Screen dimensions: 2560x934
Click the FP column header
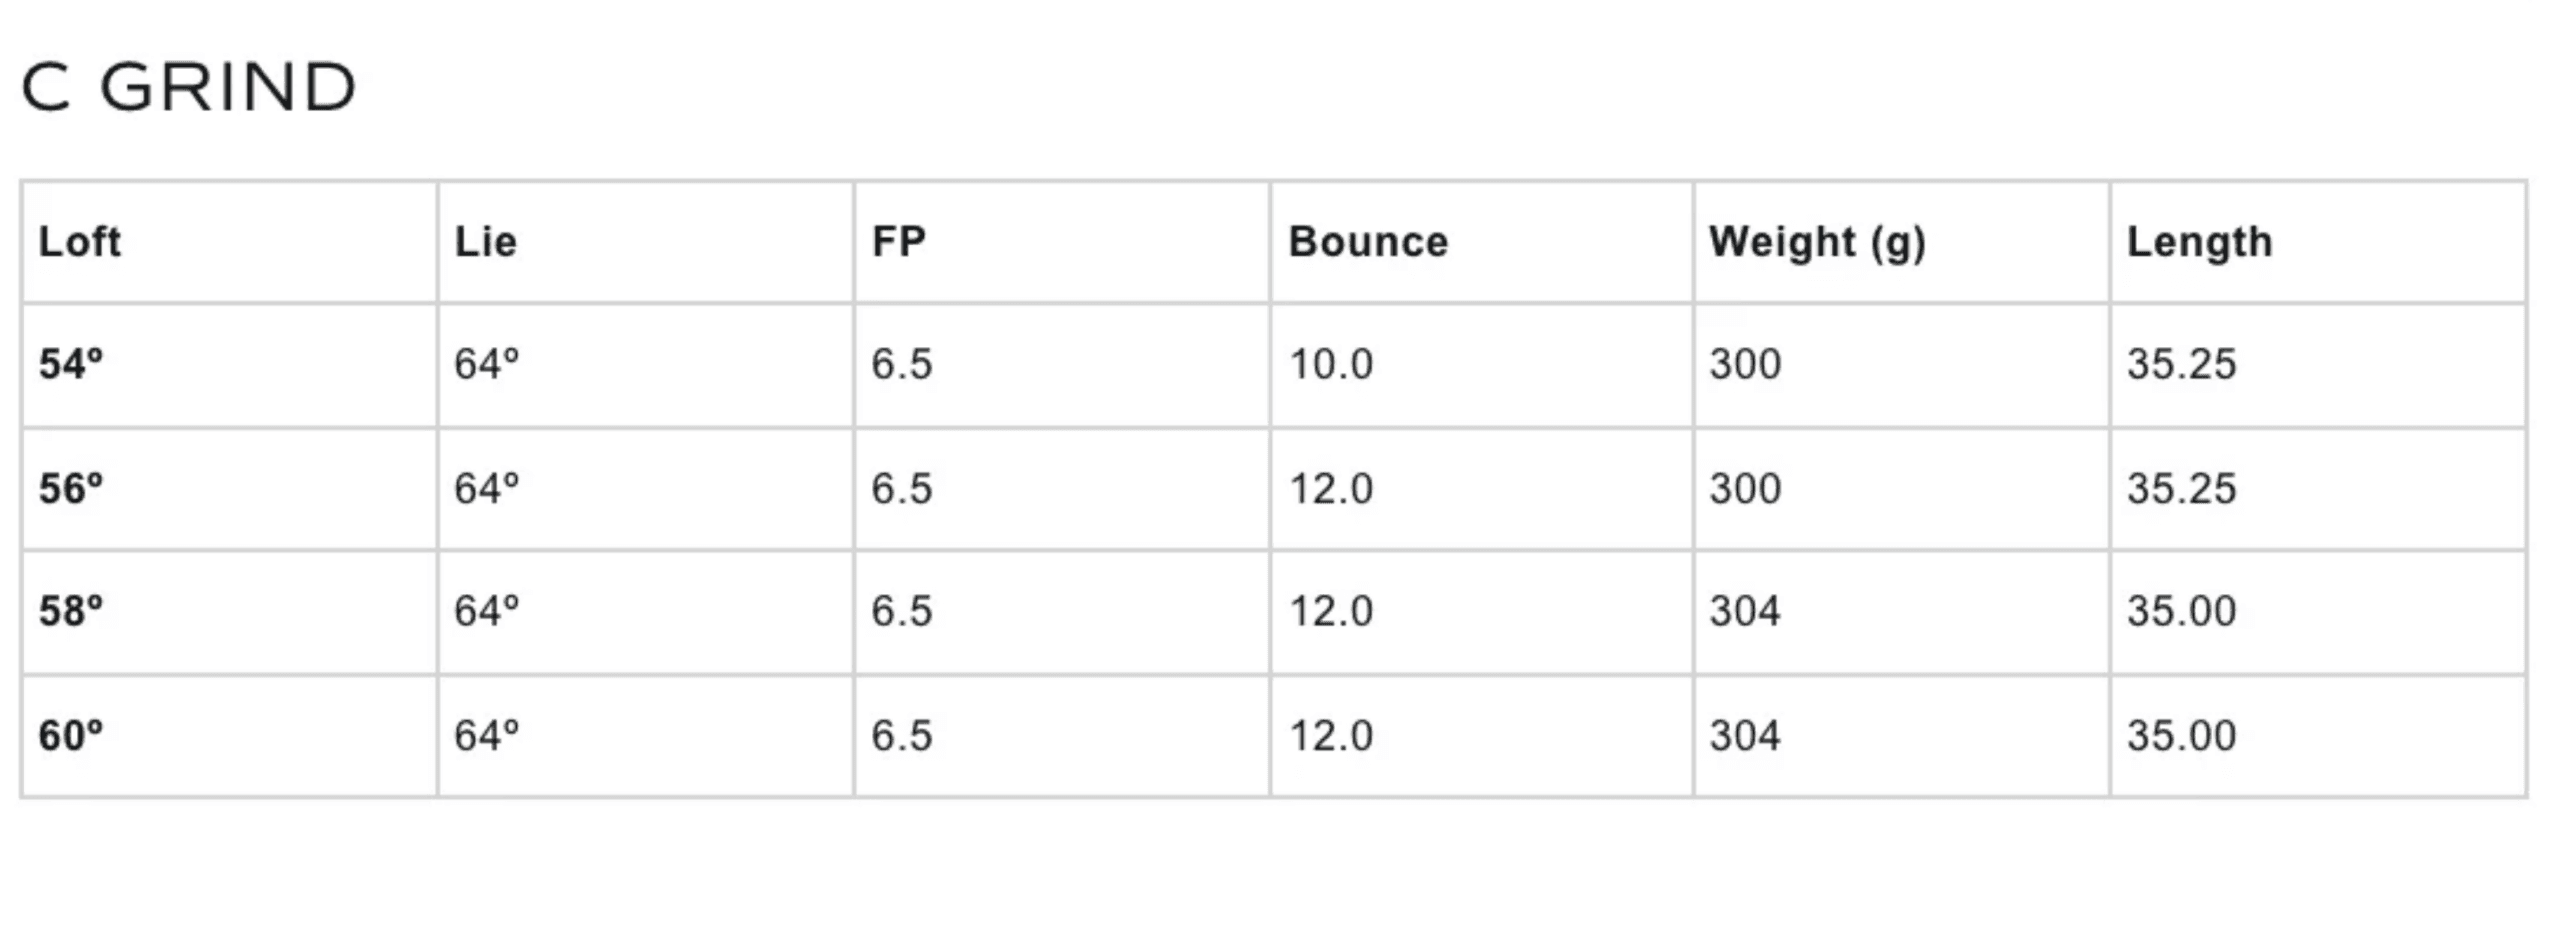(898, 242)
